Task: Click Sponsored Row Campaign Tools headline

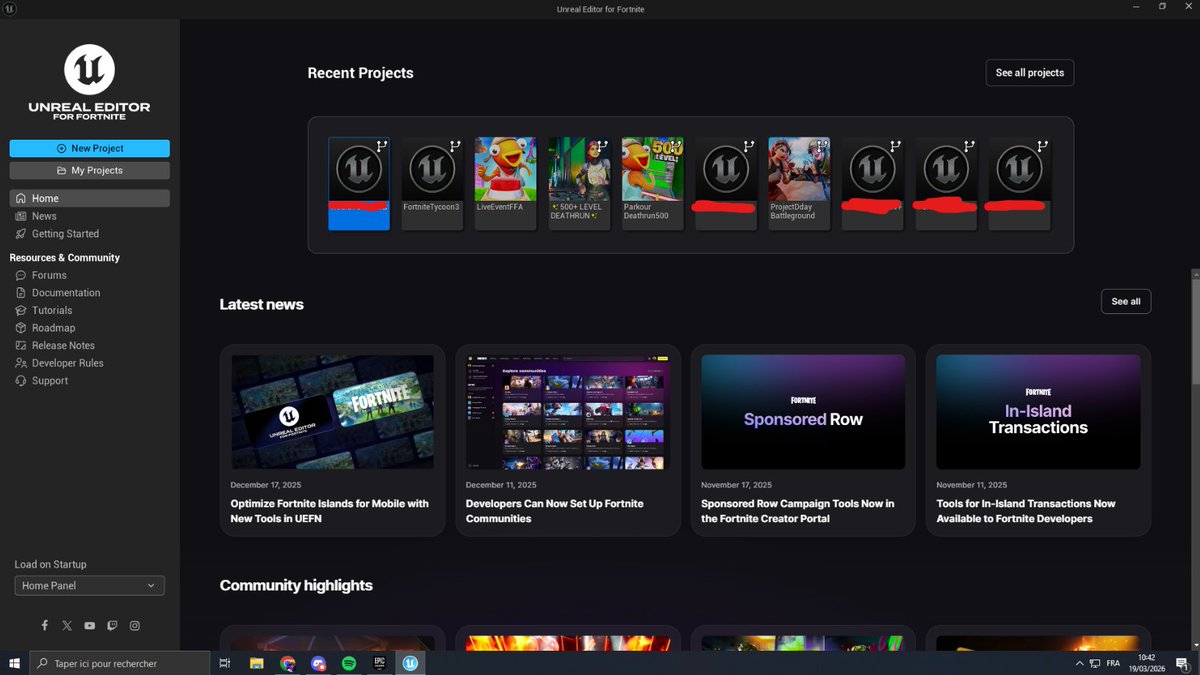Action: (x=798, y=511)
